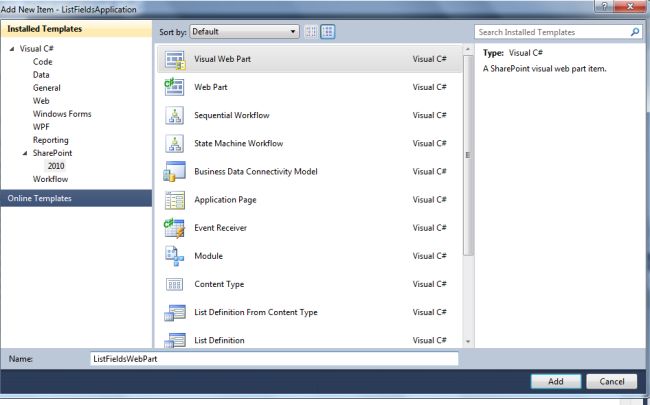
Task: Select the "Content Type" row text
Action: pos(219,284)
